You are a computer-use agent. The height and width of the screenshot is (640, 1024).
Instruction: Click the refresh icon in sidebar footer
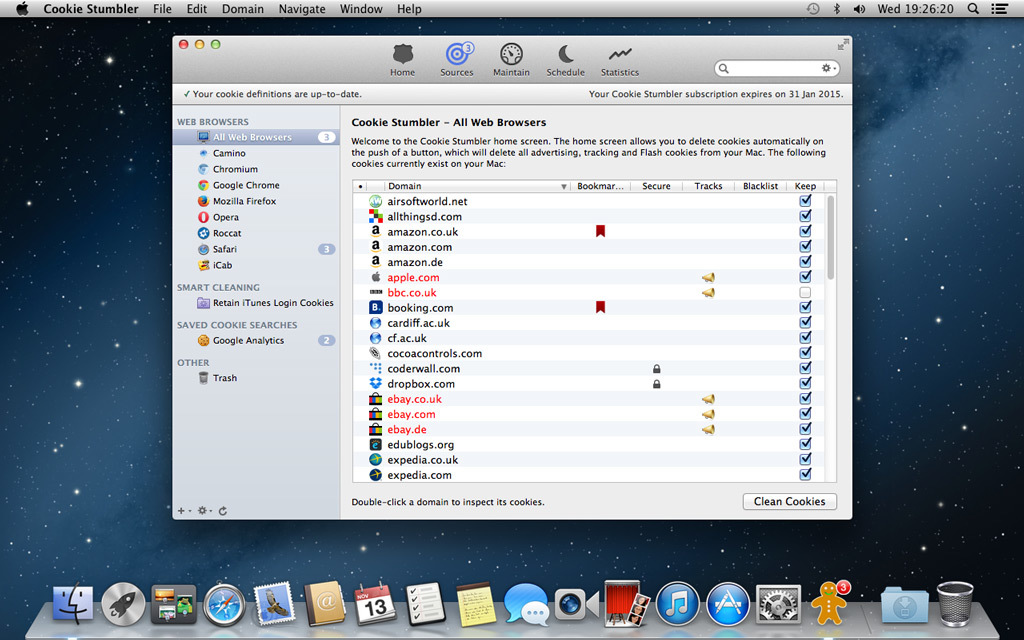point(223,511)
